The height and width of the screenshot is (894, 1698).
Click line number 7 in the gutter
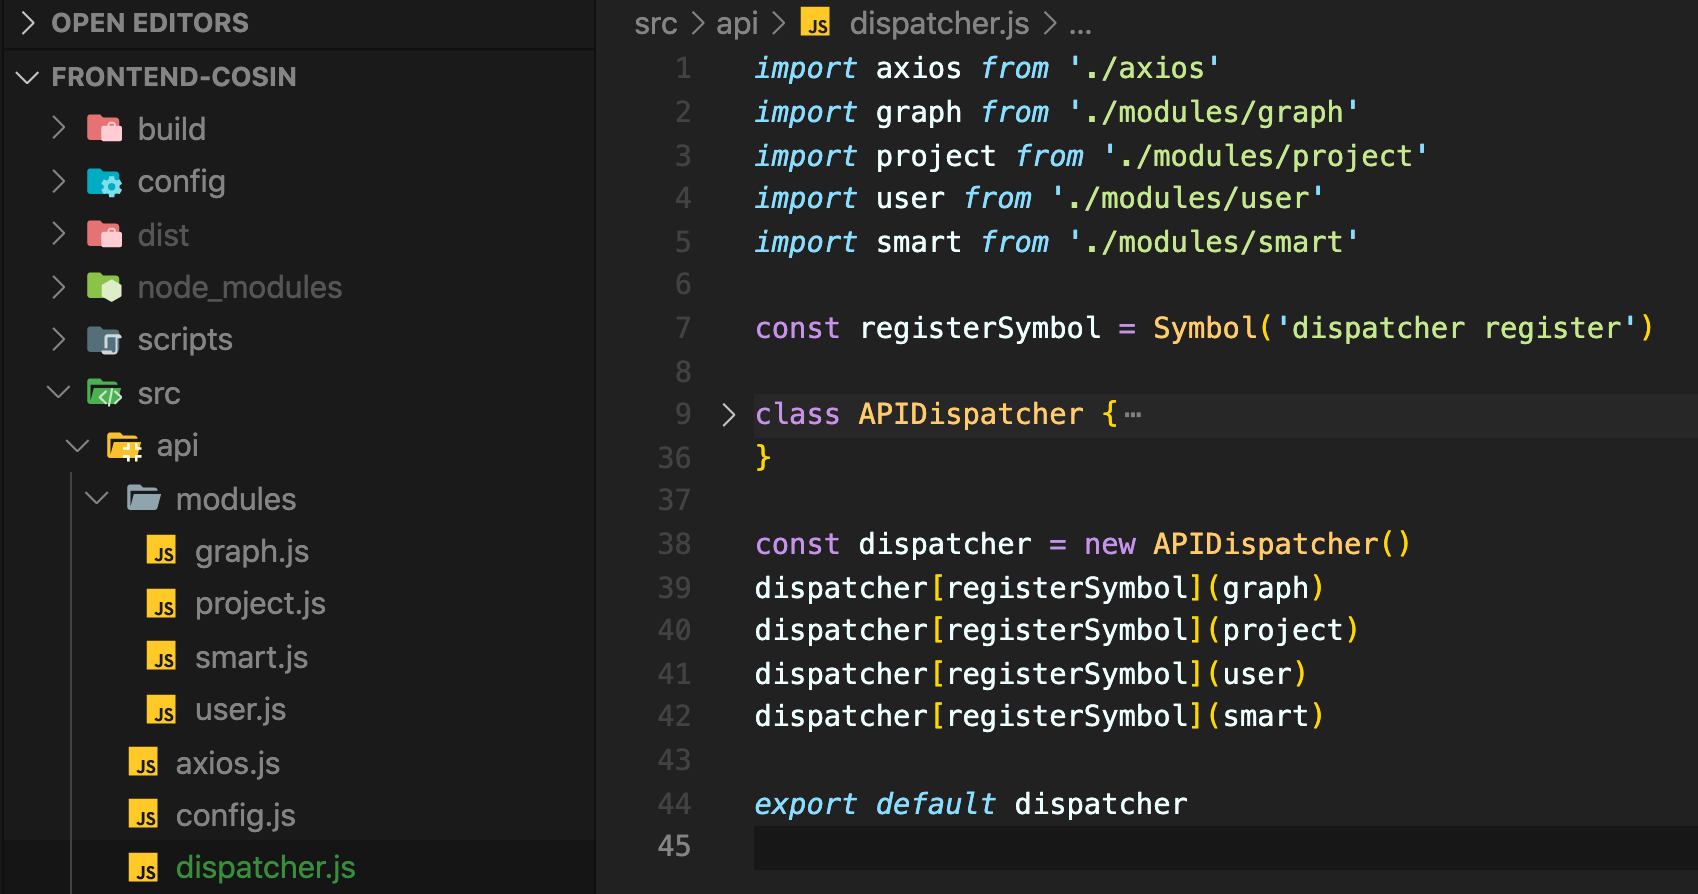683,328
